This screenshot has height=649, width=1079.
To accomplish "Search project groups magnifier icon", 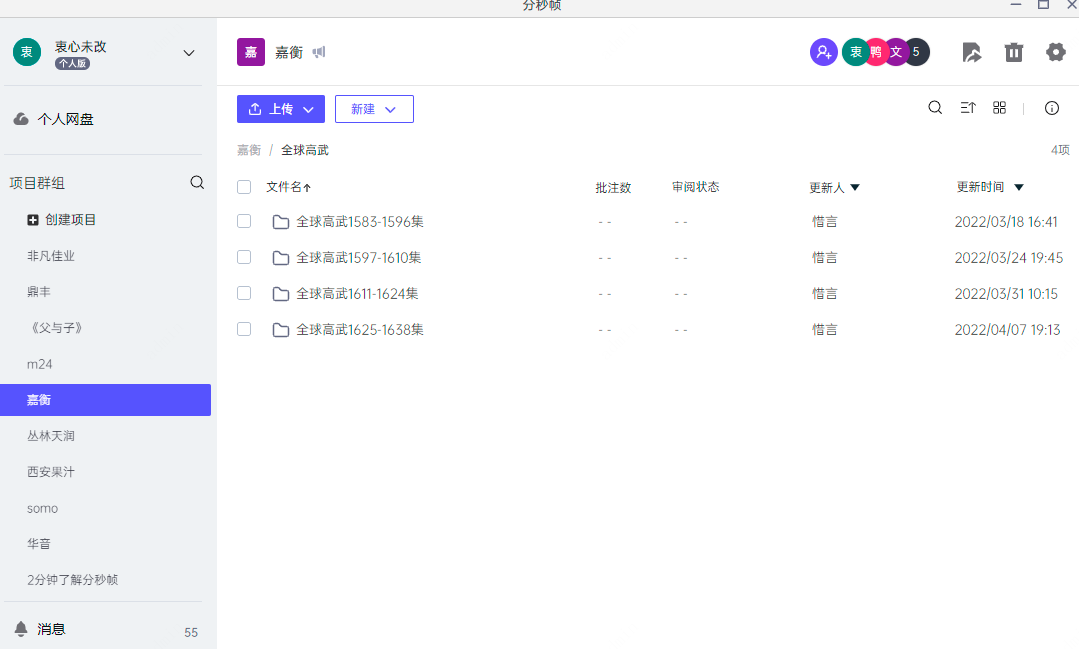I will click(197, 182).
